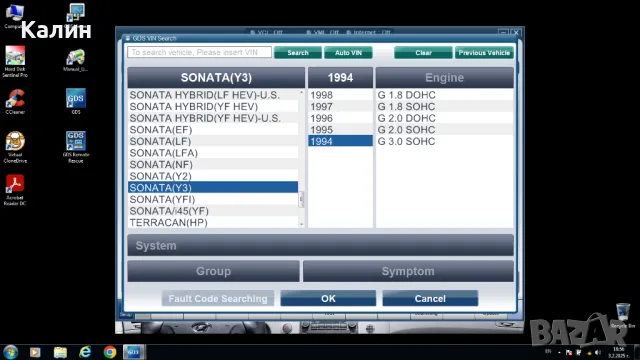Screen dimensions: 640x360
Task: Click the Auto VIN button
Action: point(348,53)
